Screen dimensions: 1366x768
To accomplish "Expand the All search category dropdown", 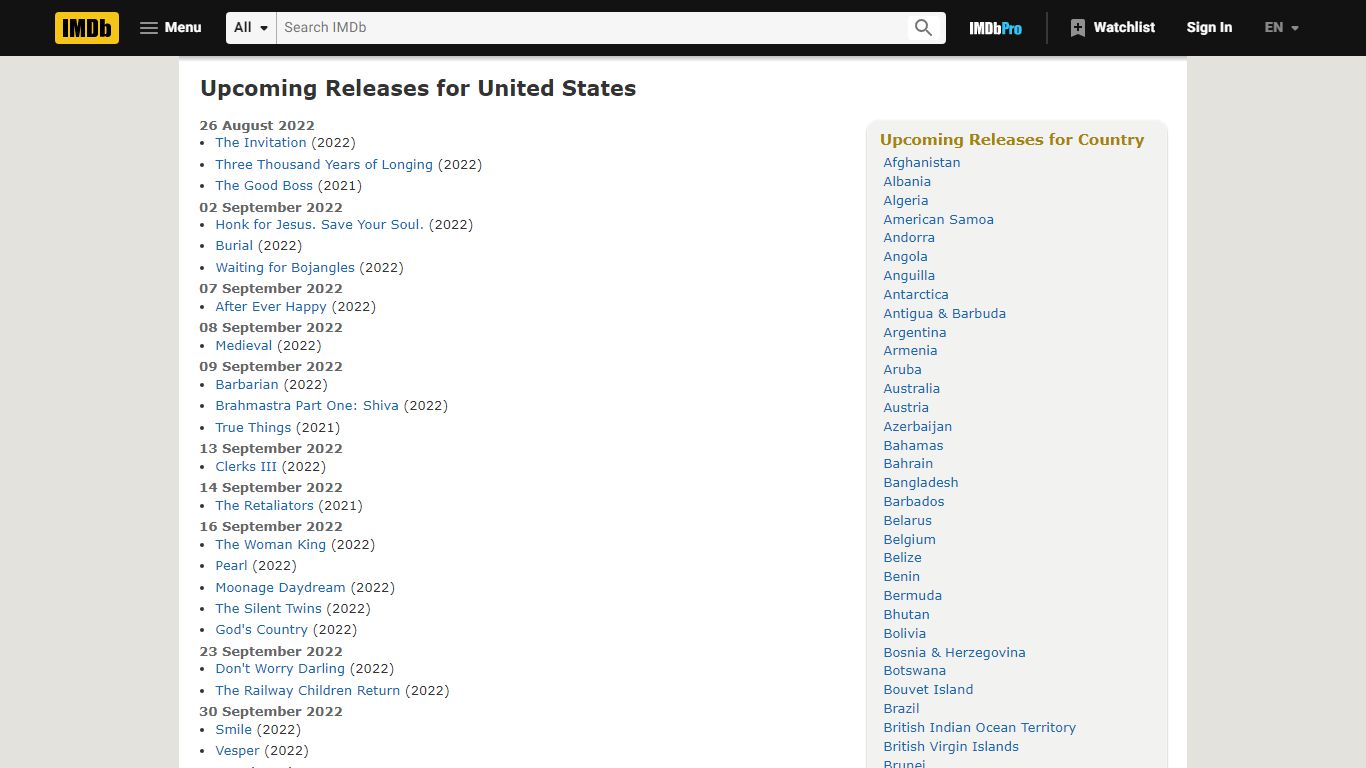I will coord(251,28).
